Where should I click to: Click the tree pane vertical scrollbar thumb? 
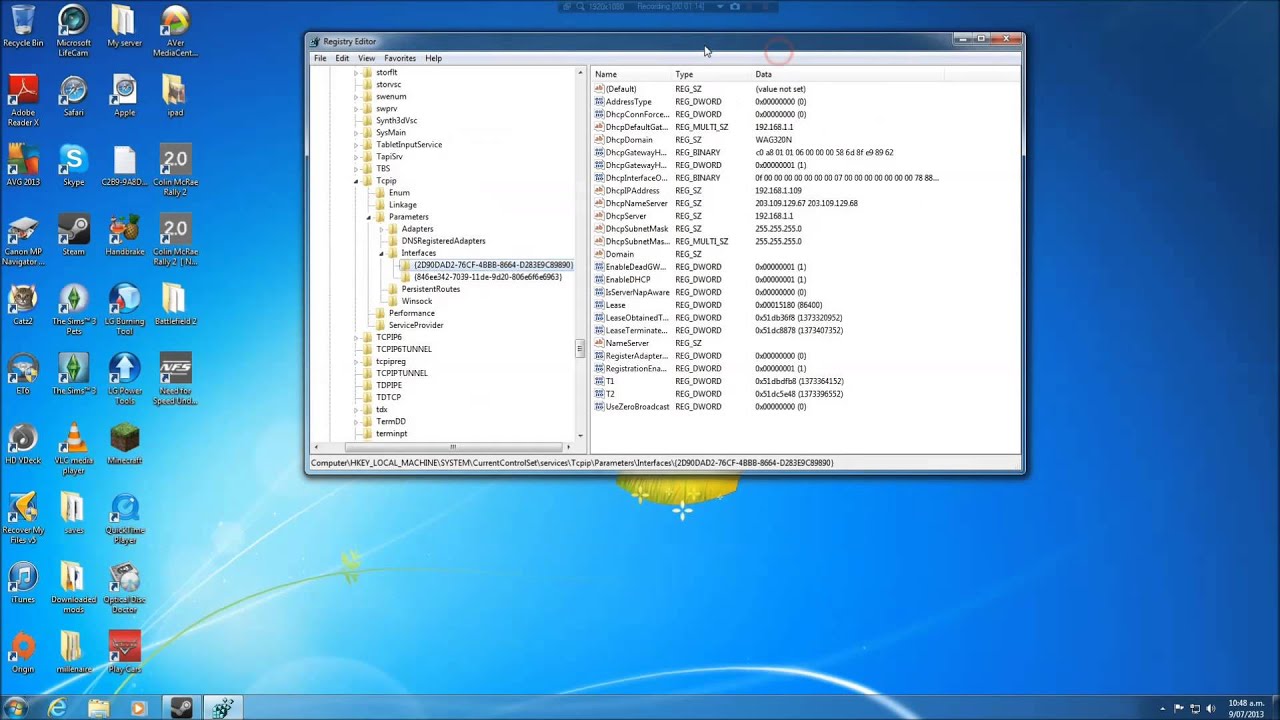(579, 348)
